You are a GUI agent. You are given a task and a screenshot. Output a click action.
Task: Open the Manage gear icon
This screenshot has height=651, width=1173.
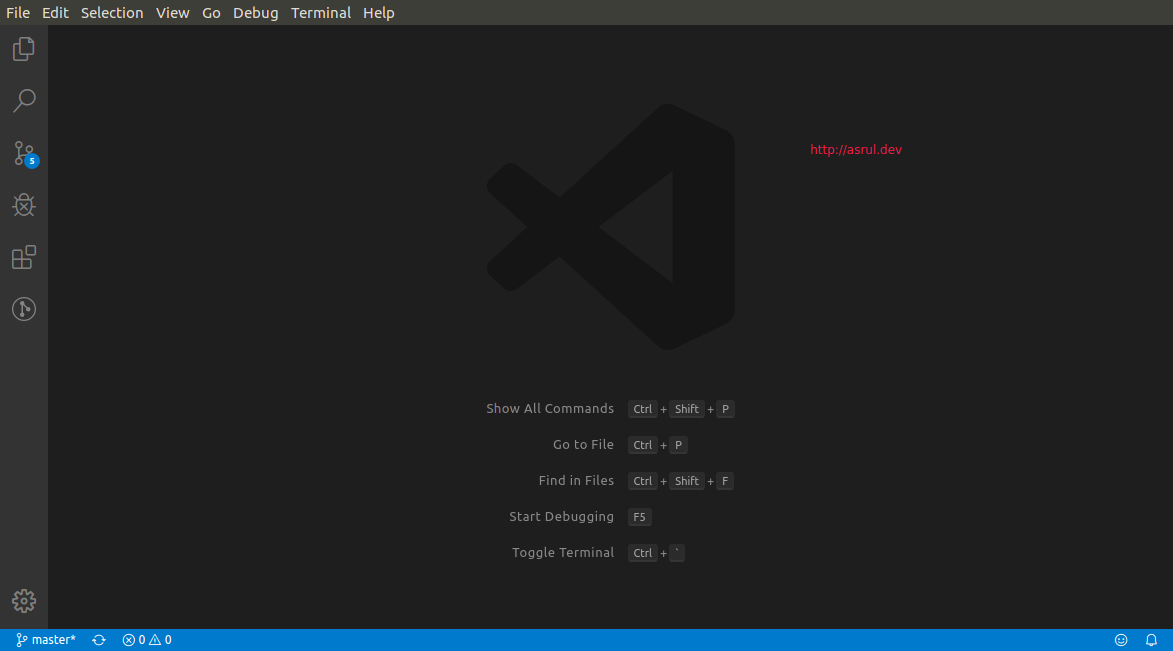pos(24,601)
